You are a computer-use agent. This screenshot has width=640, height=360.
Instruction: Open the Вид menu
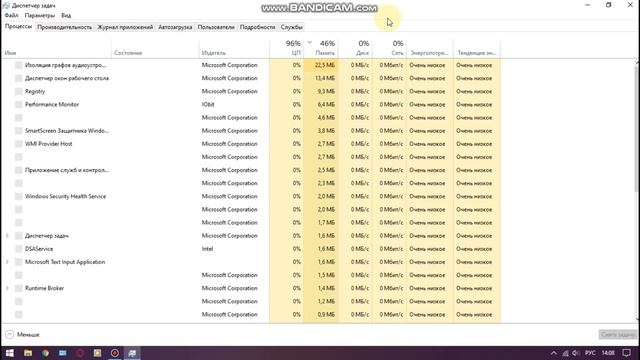[66, 16]
